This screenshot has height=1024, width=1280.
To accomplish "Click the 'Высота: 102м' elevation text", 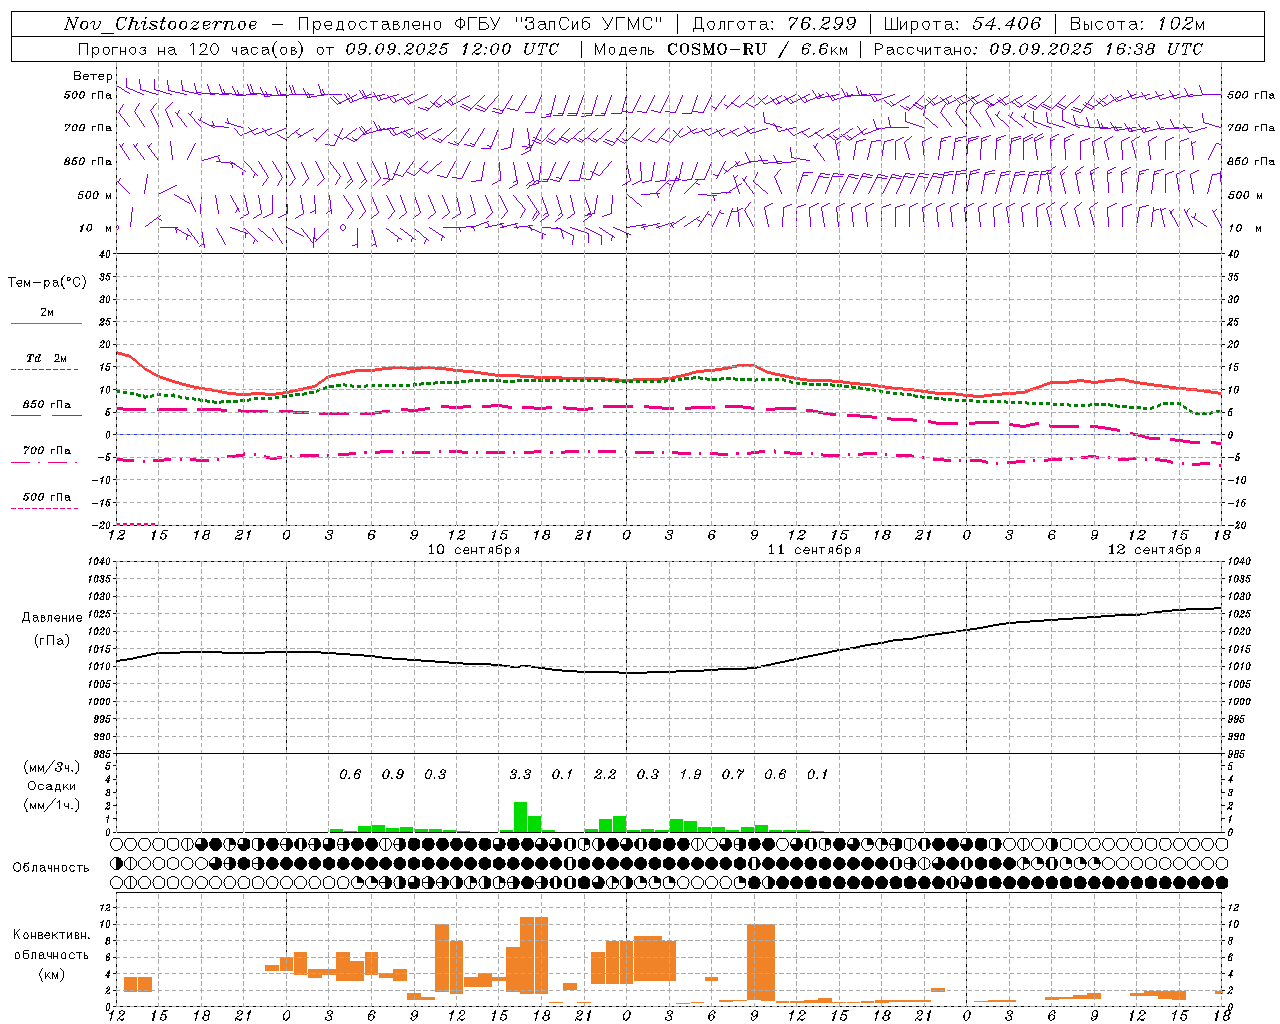I will pos(1137,24).
